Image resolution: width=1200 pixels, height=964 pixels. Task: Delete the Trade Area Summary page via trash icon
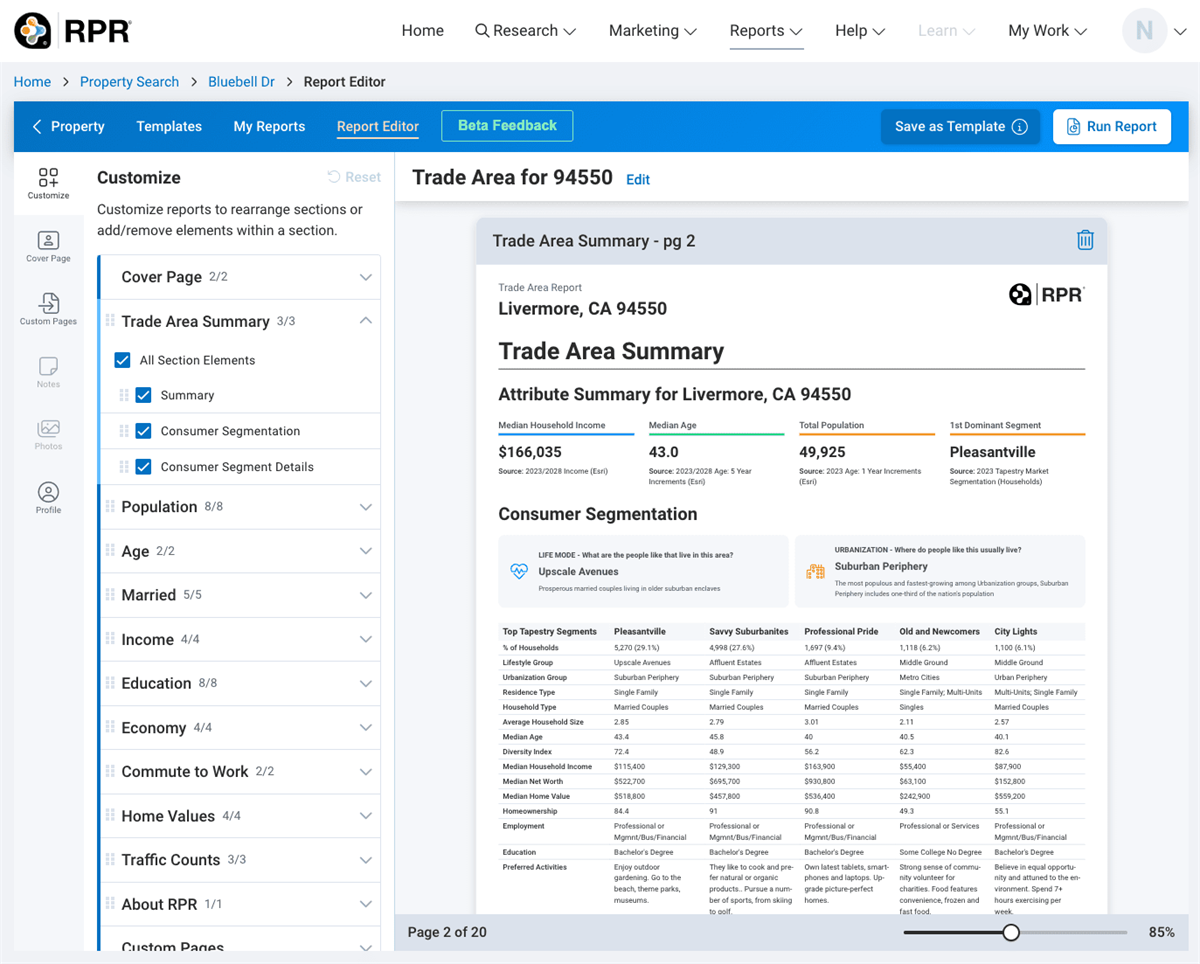coord(1085,240)
